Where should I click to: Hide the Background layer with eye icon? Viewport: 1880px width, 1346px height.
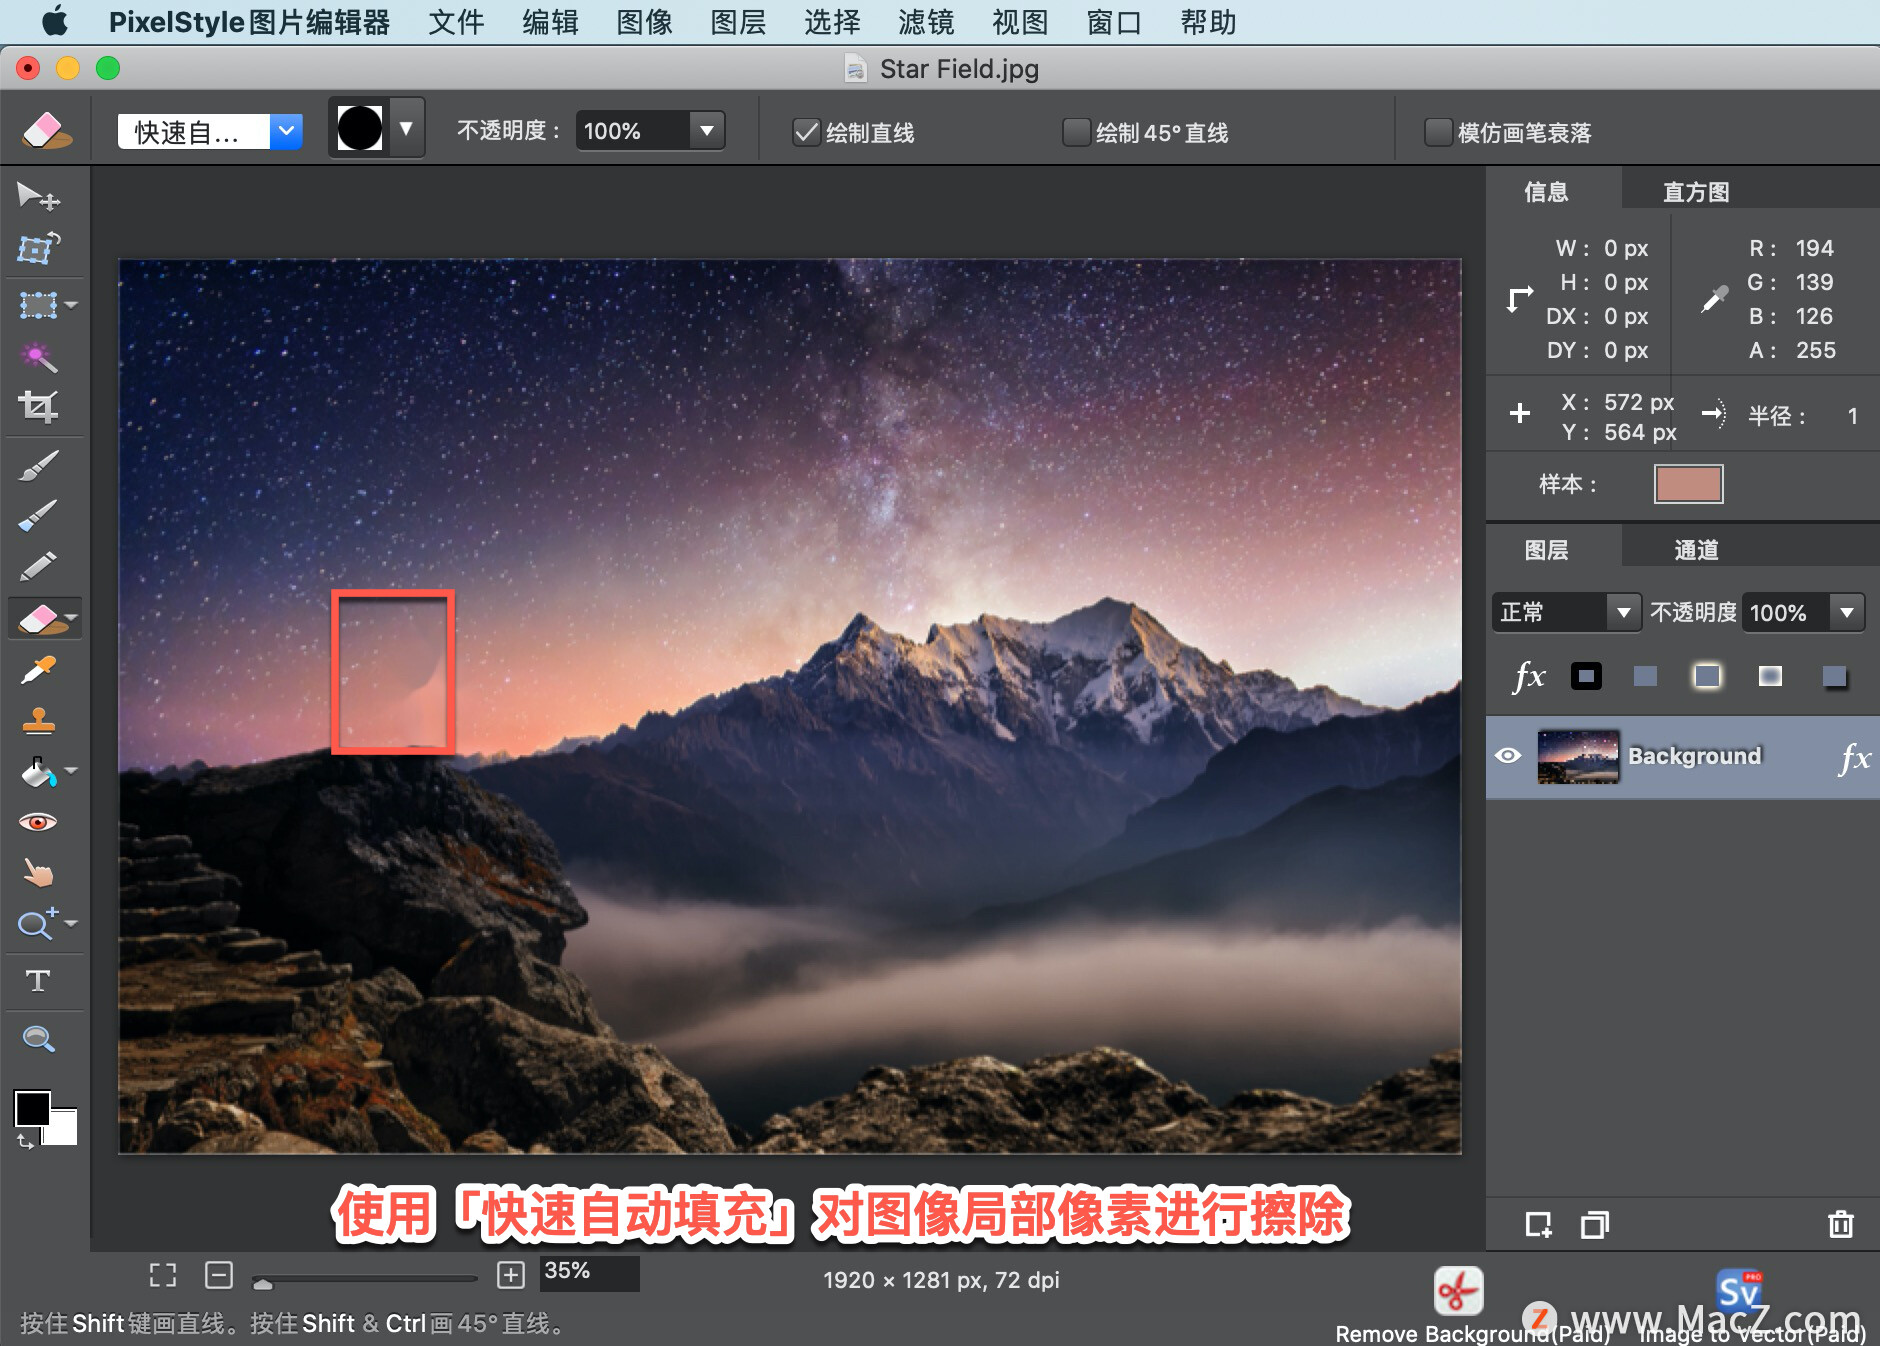(1508, 755)
